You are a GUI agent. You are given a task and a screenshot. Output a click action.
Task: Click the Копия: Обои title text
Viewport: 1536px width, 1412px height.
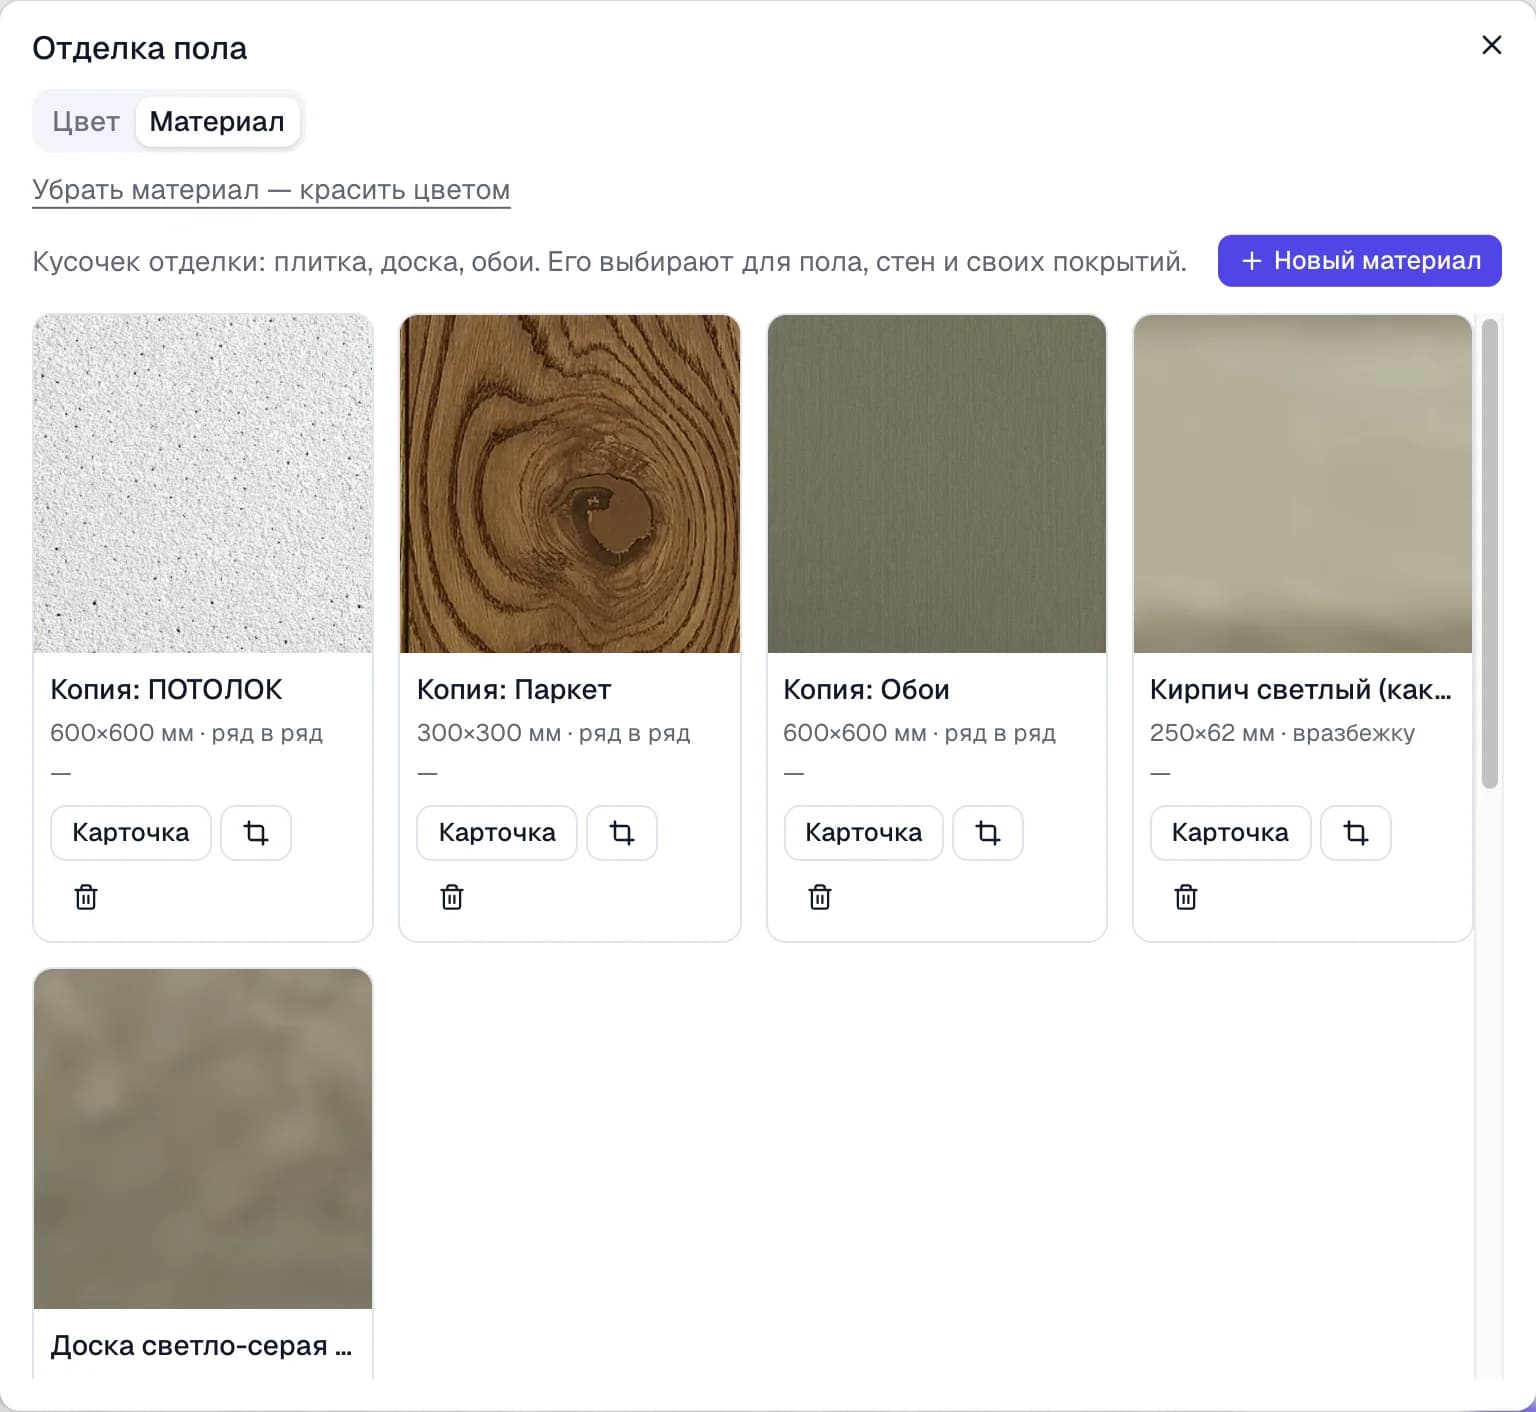pos(866,690)
